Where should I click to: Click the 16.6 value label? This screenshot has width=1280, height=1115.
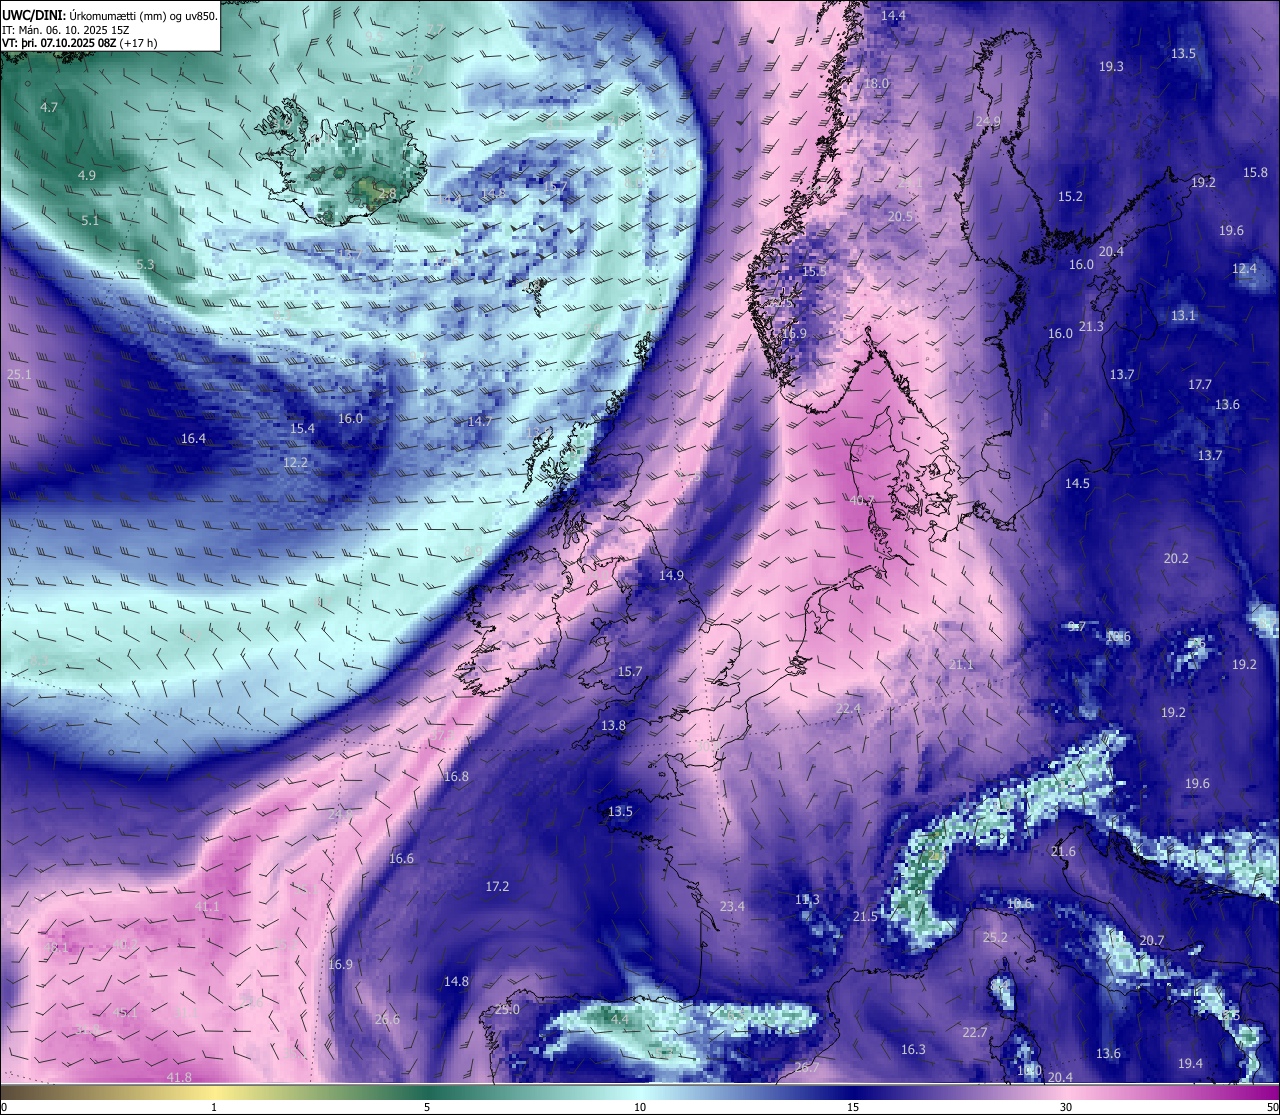(x=401, y=858)
